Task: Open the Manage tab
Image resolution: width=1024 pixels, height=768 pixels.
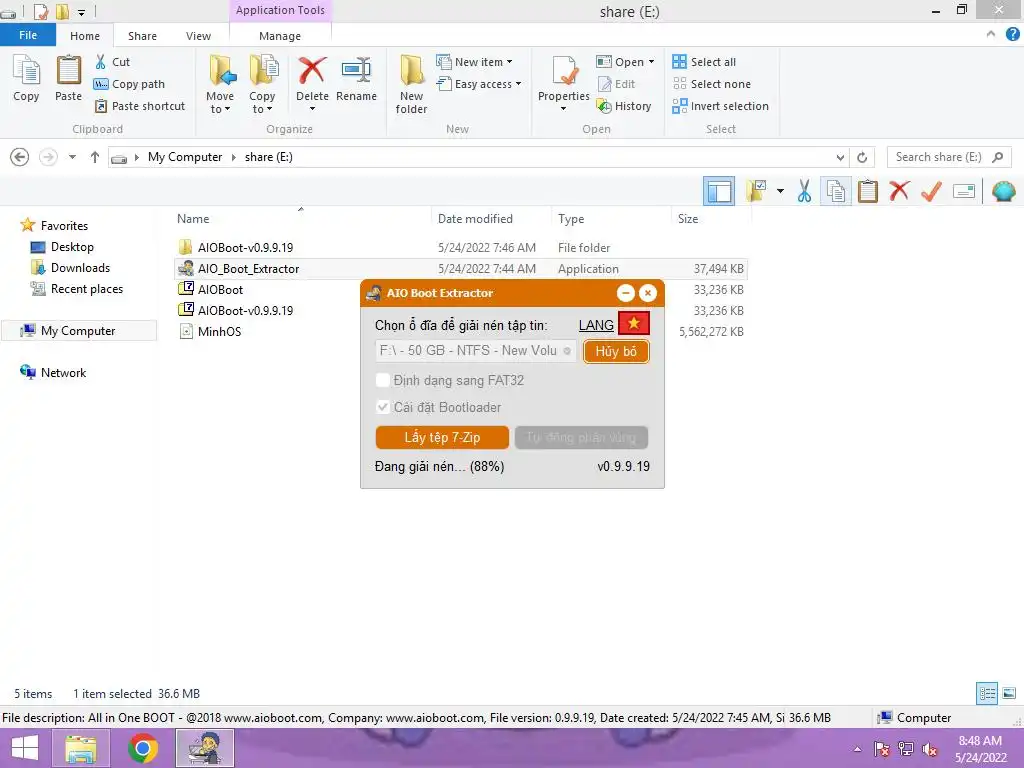Action: point(280,36)
